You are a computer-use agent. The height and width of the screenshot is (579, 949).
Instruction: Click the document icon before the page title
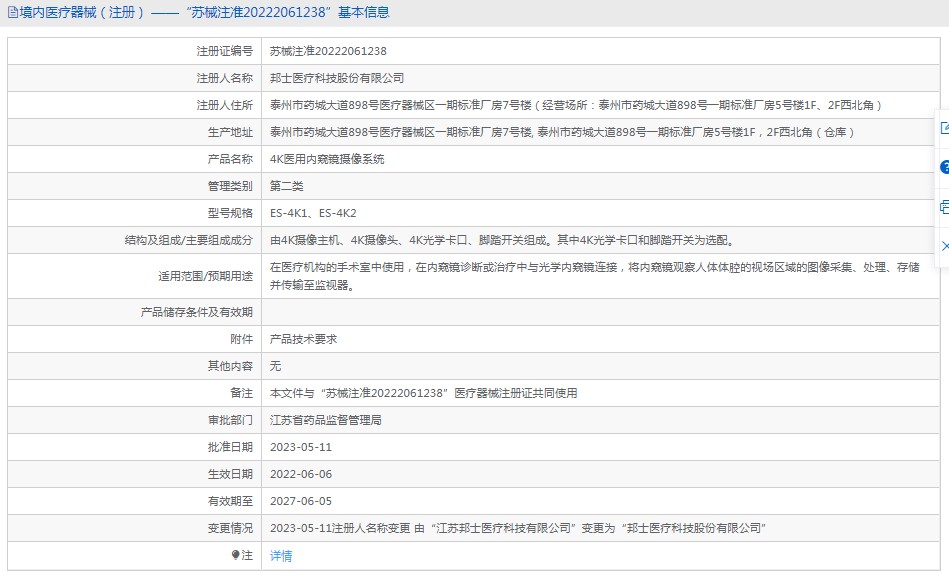point(12,12)
